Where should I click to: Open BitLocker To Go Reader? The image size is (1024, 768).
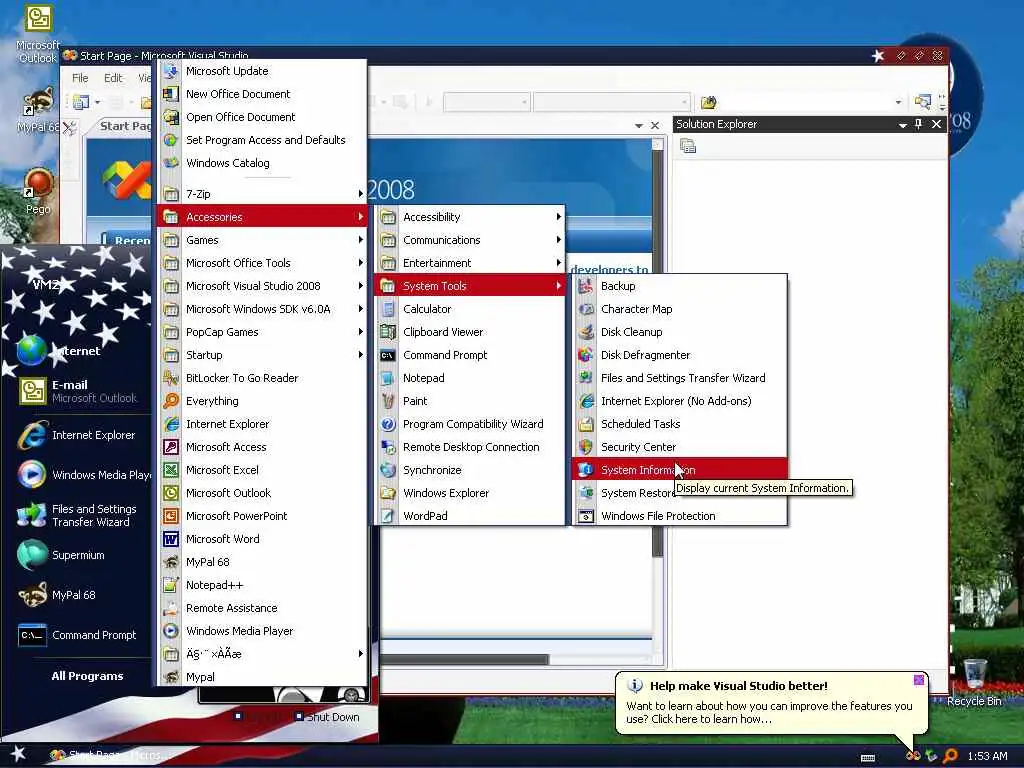point(261,378)
